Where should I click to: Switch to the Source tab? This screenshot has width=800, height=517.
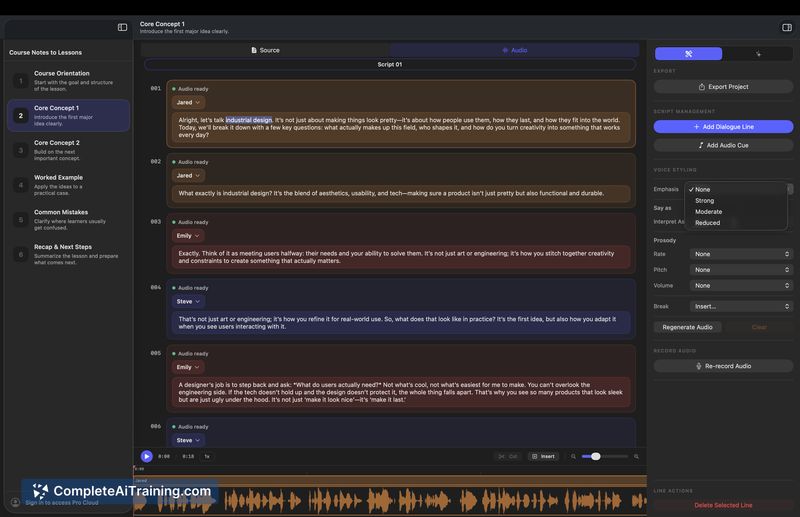pos(265,50)
